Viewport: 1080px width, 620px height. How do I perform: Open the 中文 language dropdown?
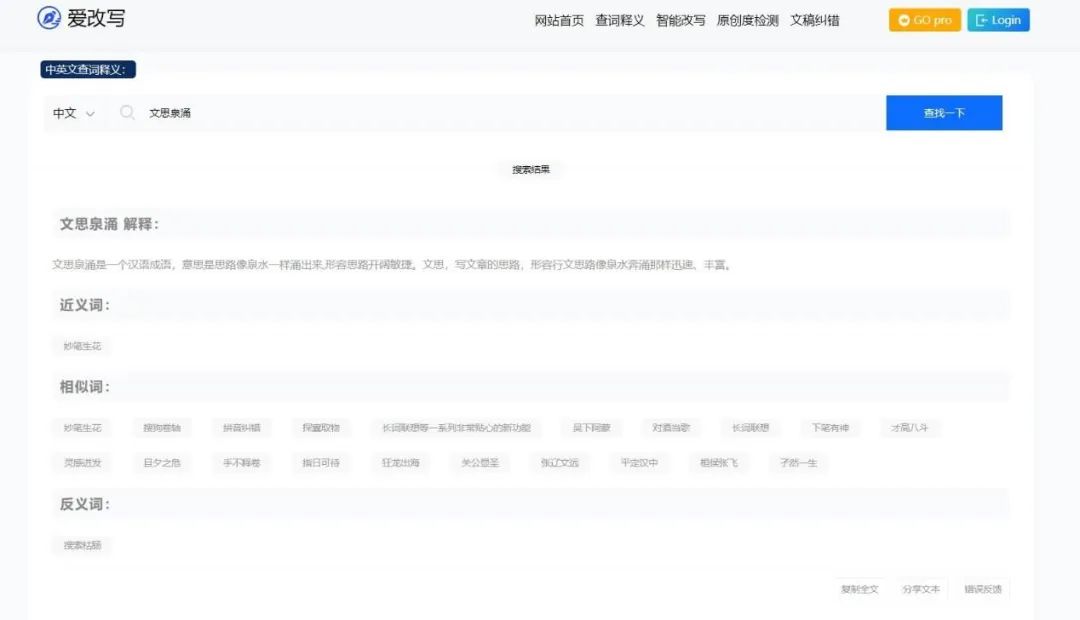click(x=74, y=113)
